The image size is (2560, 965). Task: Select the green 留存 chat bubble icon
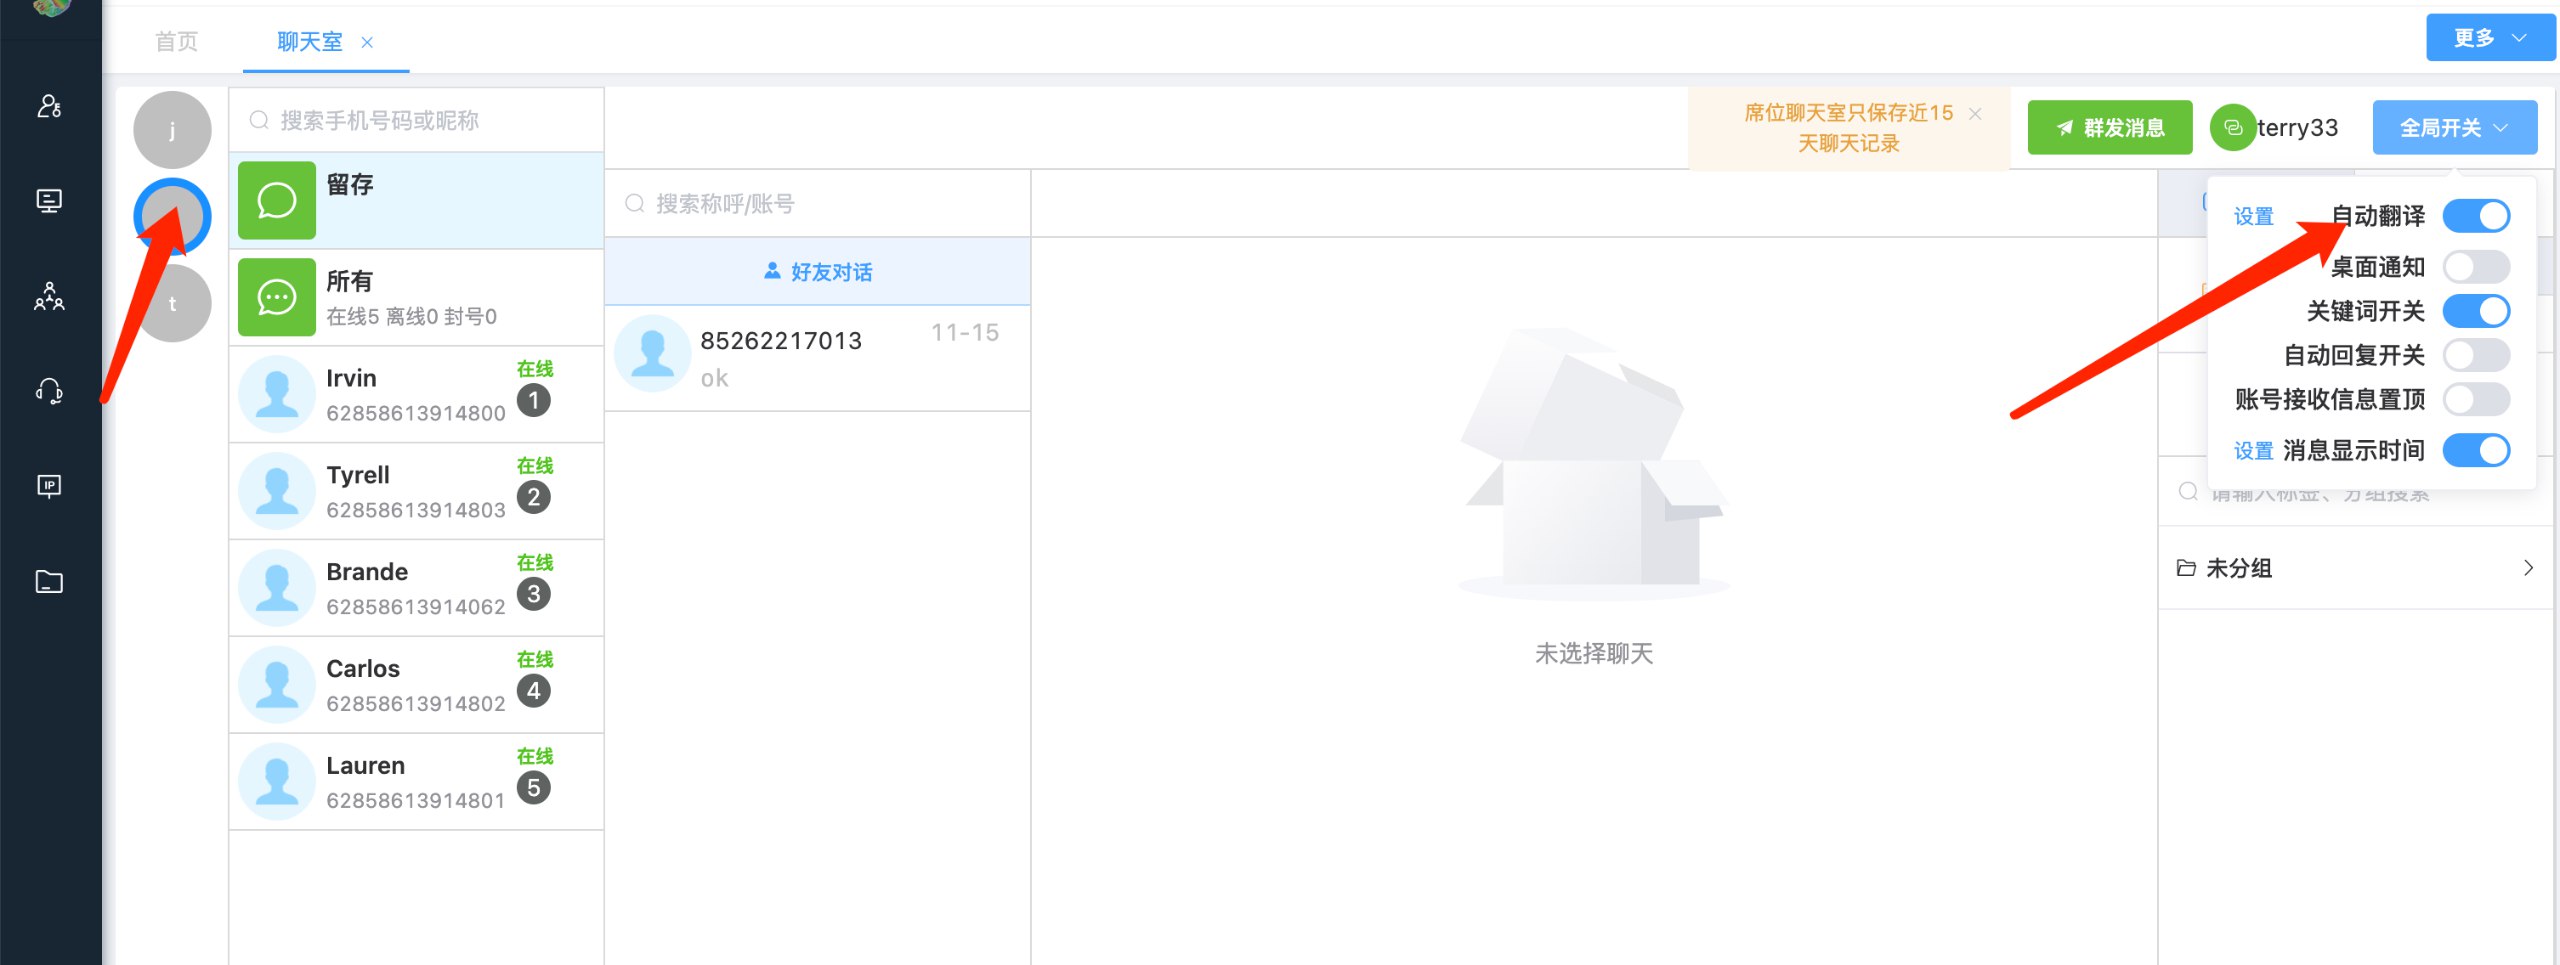pos(277,201)
